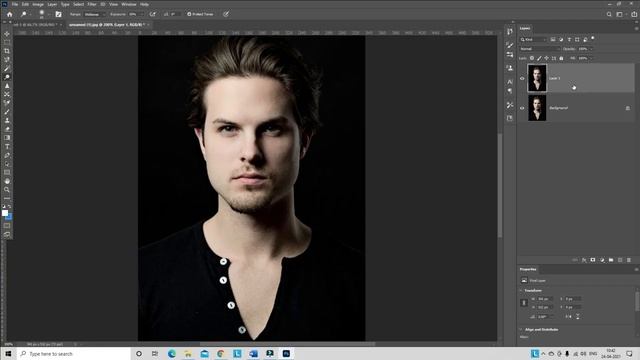
Task: Enable airbrush-style build-up in options bar
Action: click(x=153, y=14)
